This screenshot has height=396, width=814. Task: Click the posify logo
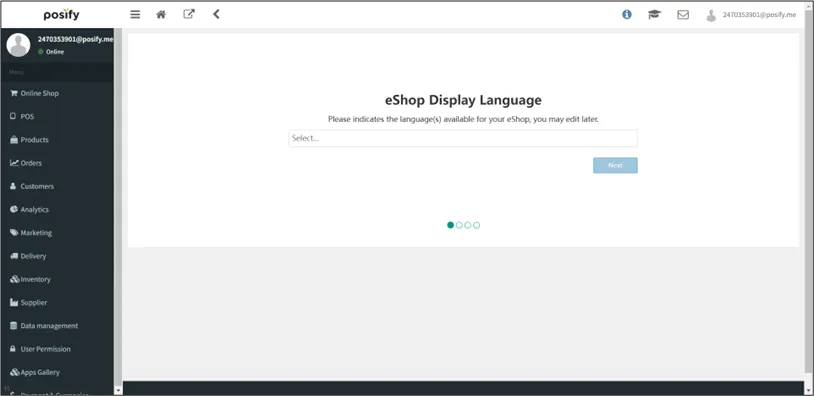[x=62, y=15]
